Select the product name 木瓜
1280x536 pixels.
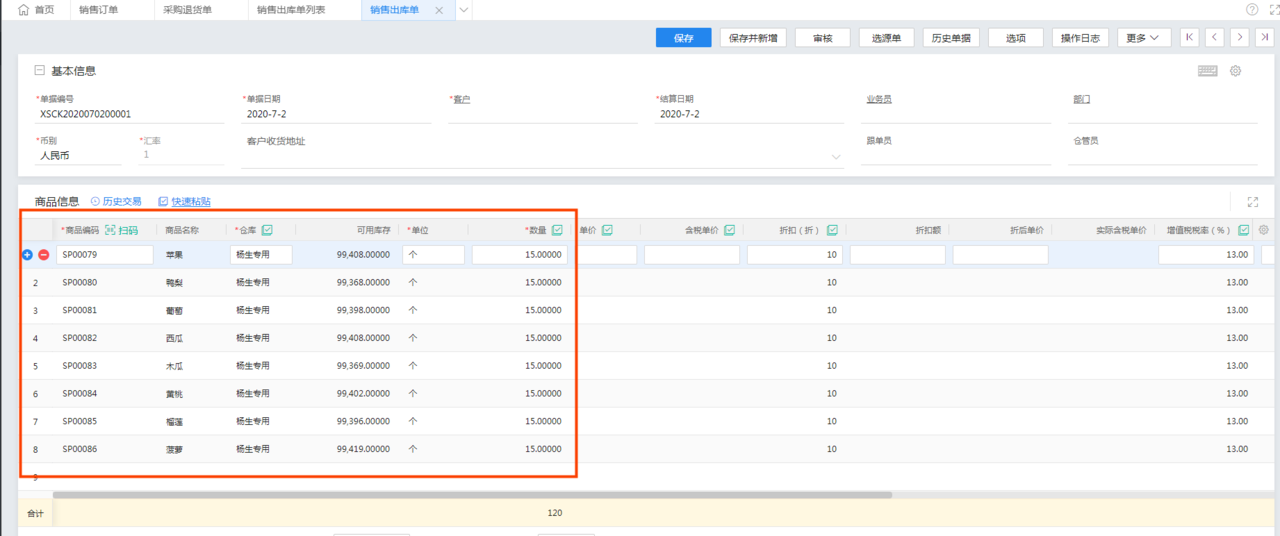(174, 366)
